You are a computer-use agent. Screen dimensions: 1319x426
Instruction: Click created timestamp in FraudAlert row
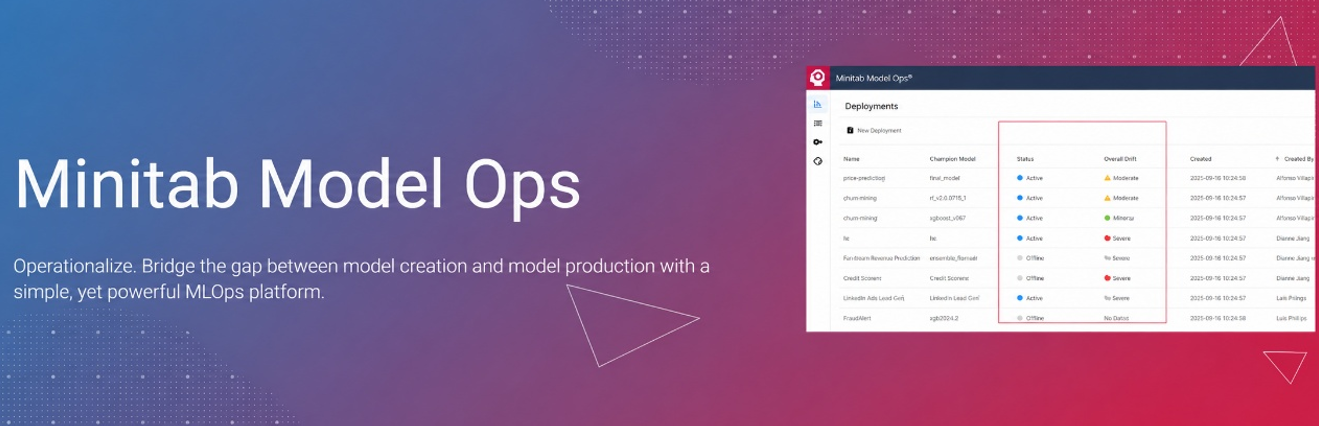tap(1217, 318)
